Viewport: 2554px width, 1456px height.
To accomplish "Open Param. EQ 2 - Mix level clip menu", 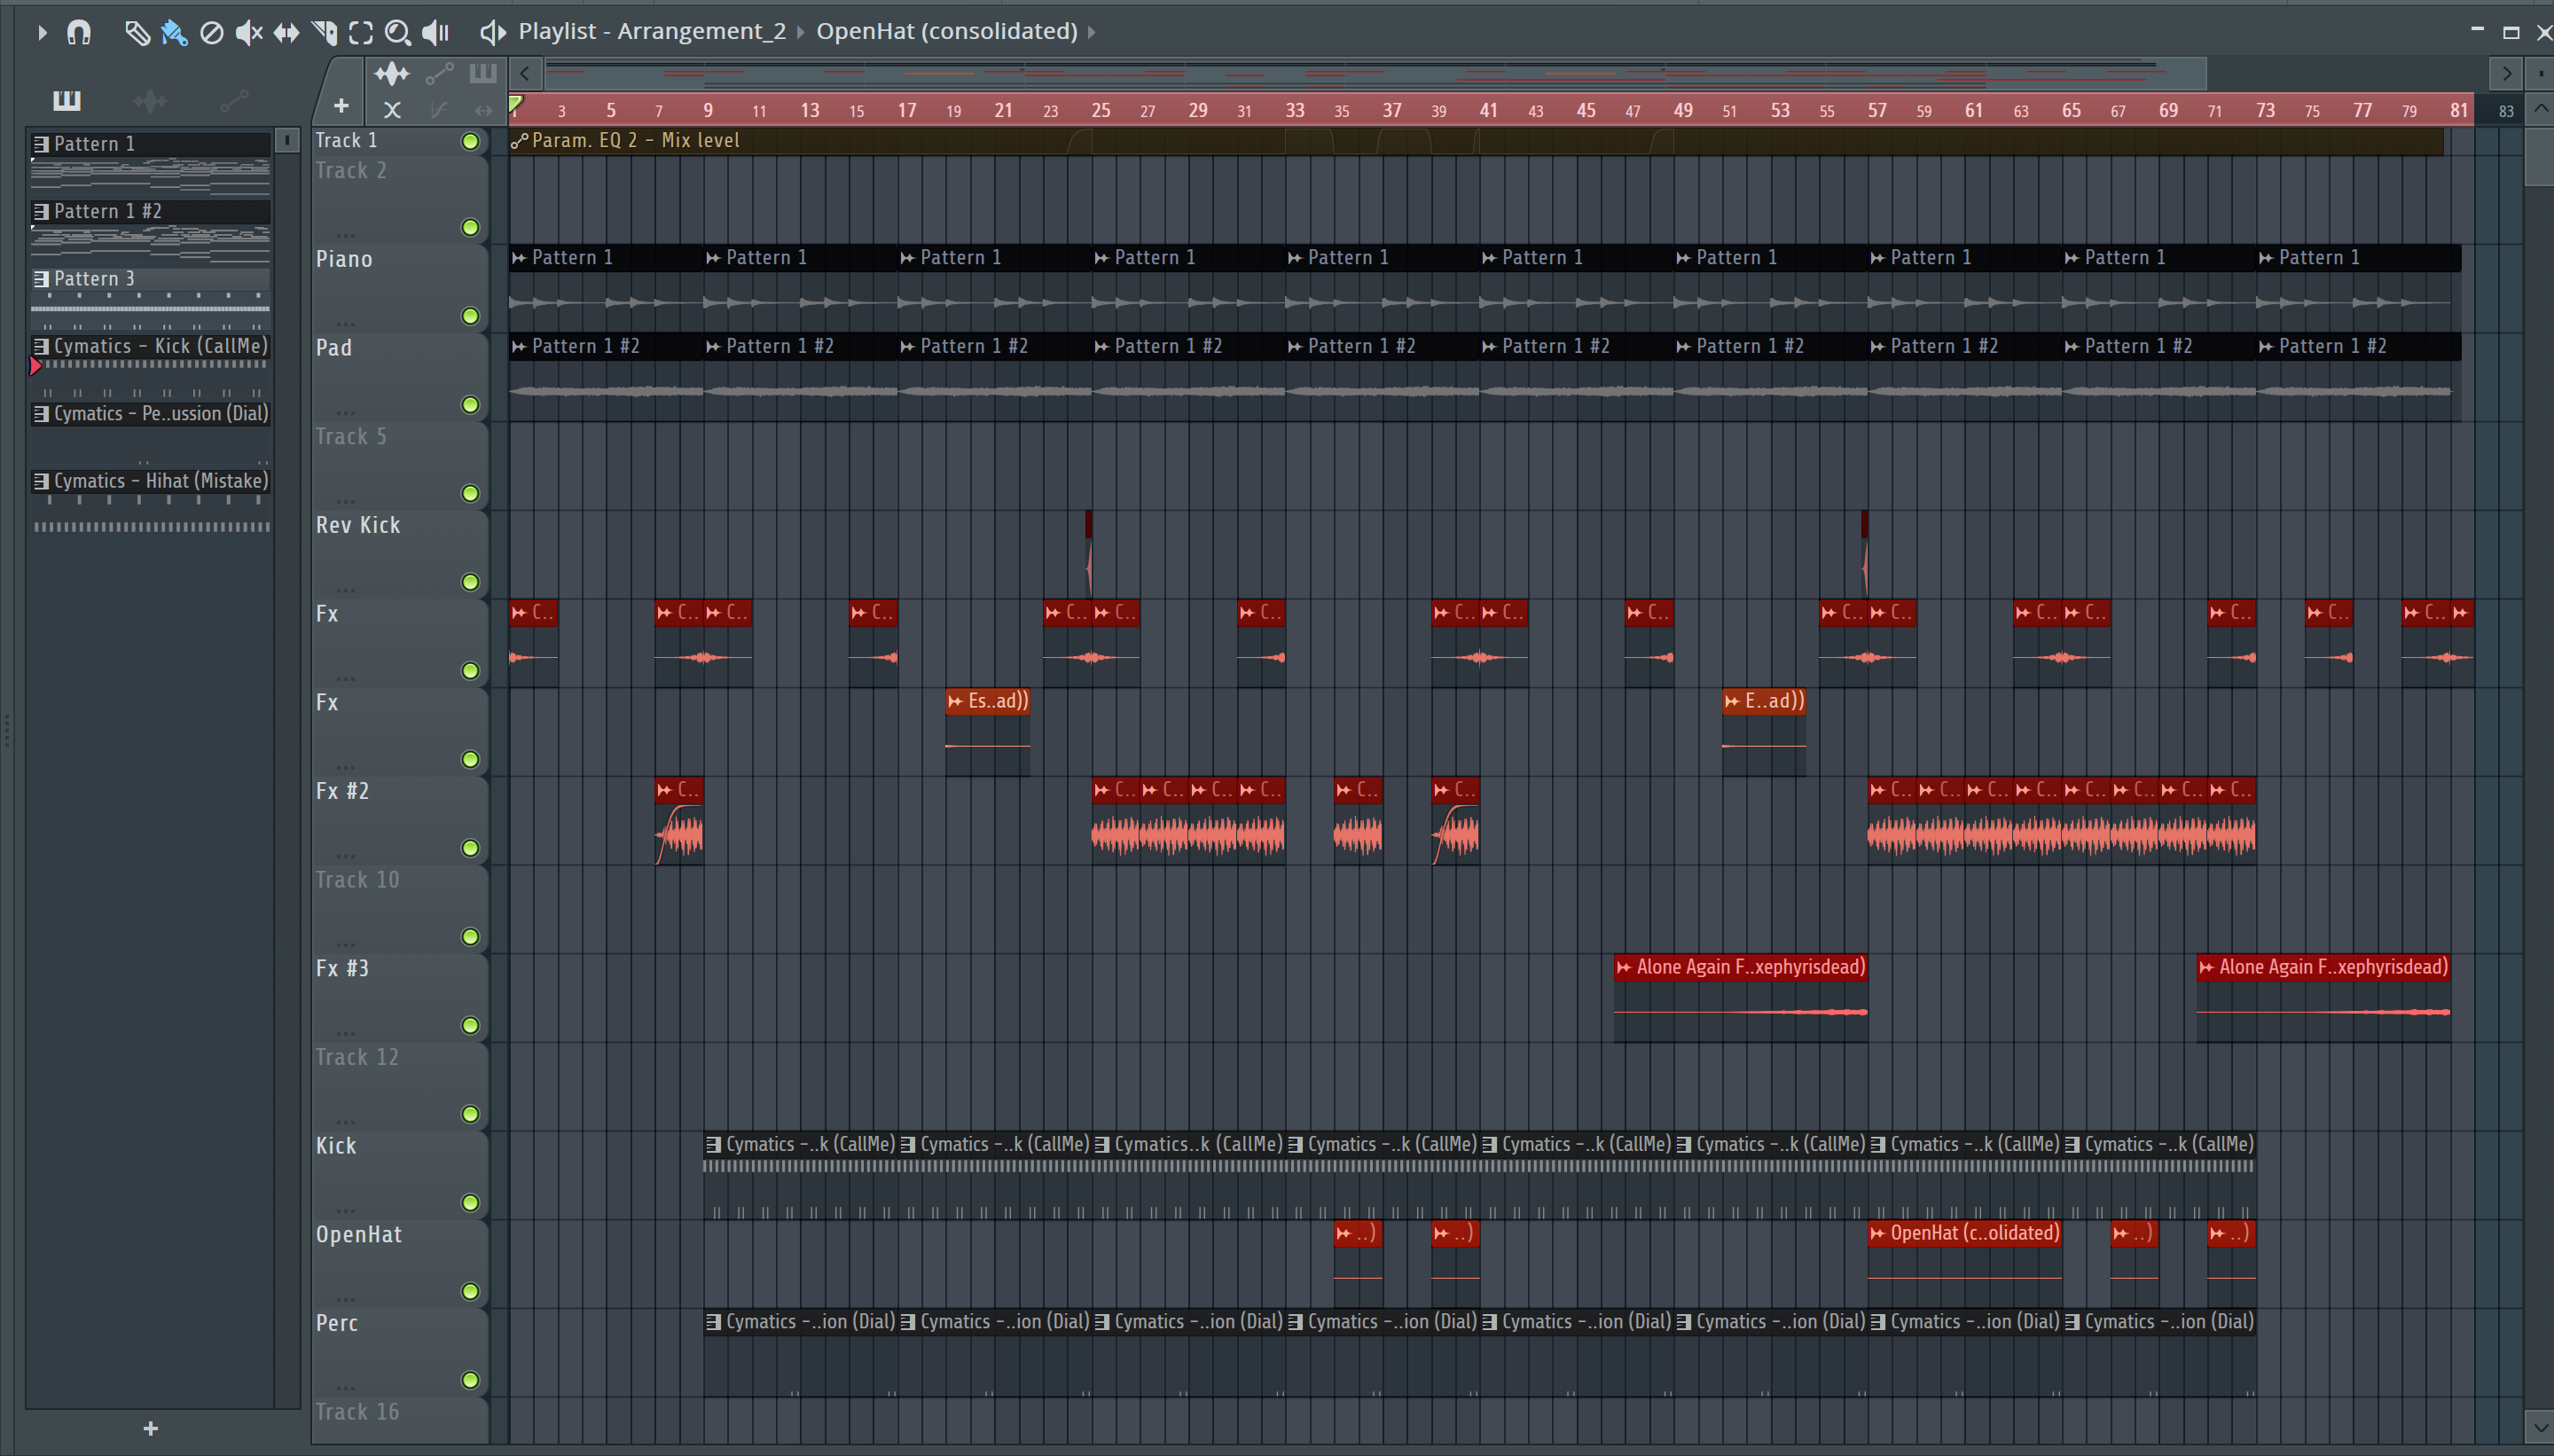I will (x=519, y=141).
